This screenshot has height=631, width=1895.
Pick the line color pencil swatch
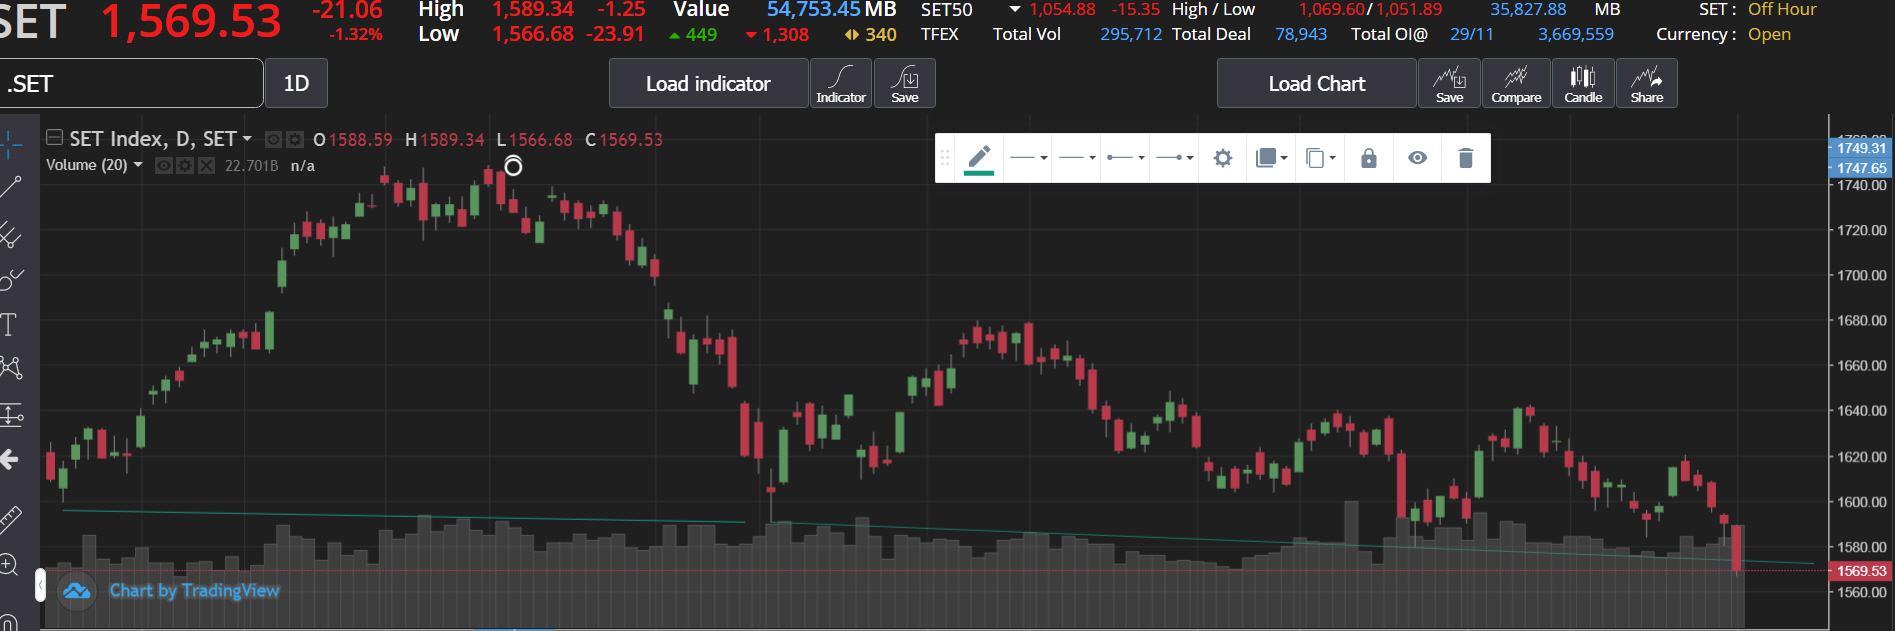click(979, 158)
